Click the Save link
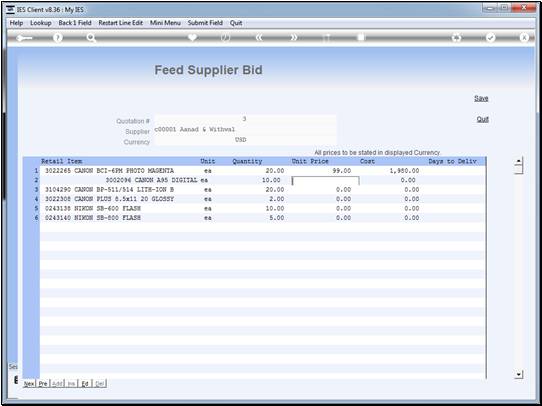Screen dimensions: 542x406 click(481, 98)
